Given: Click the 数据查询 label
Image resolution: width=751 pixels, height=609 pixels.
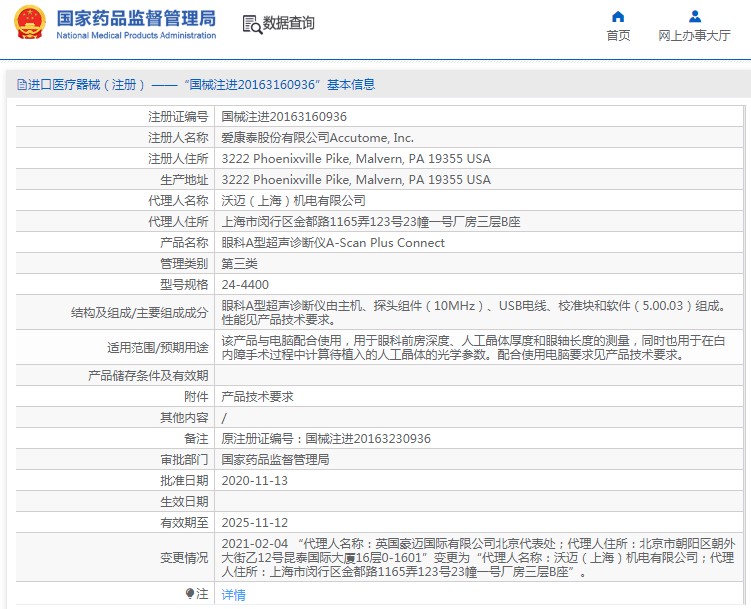Looking at the screenshot, I should pos(288,23).
